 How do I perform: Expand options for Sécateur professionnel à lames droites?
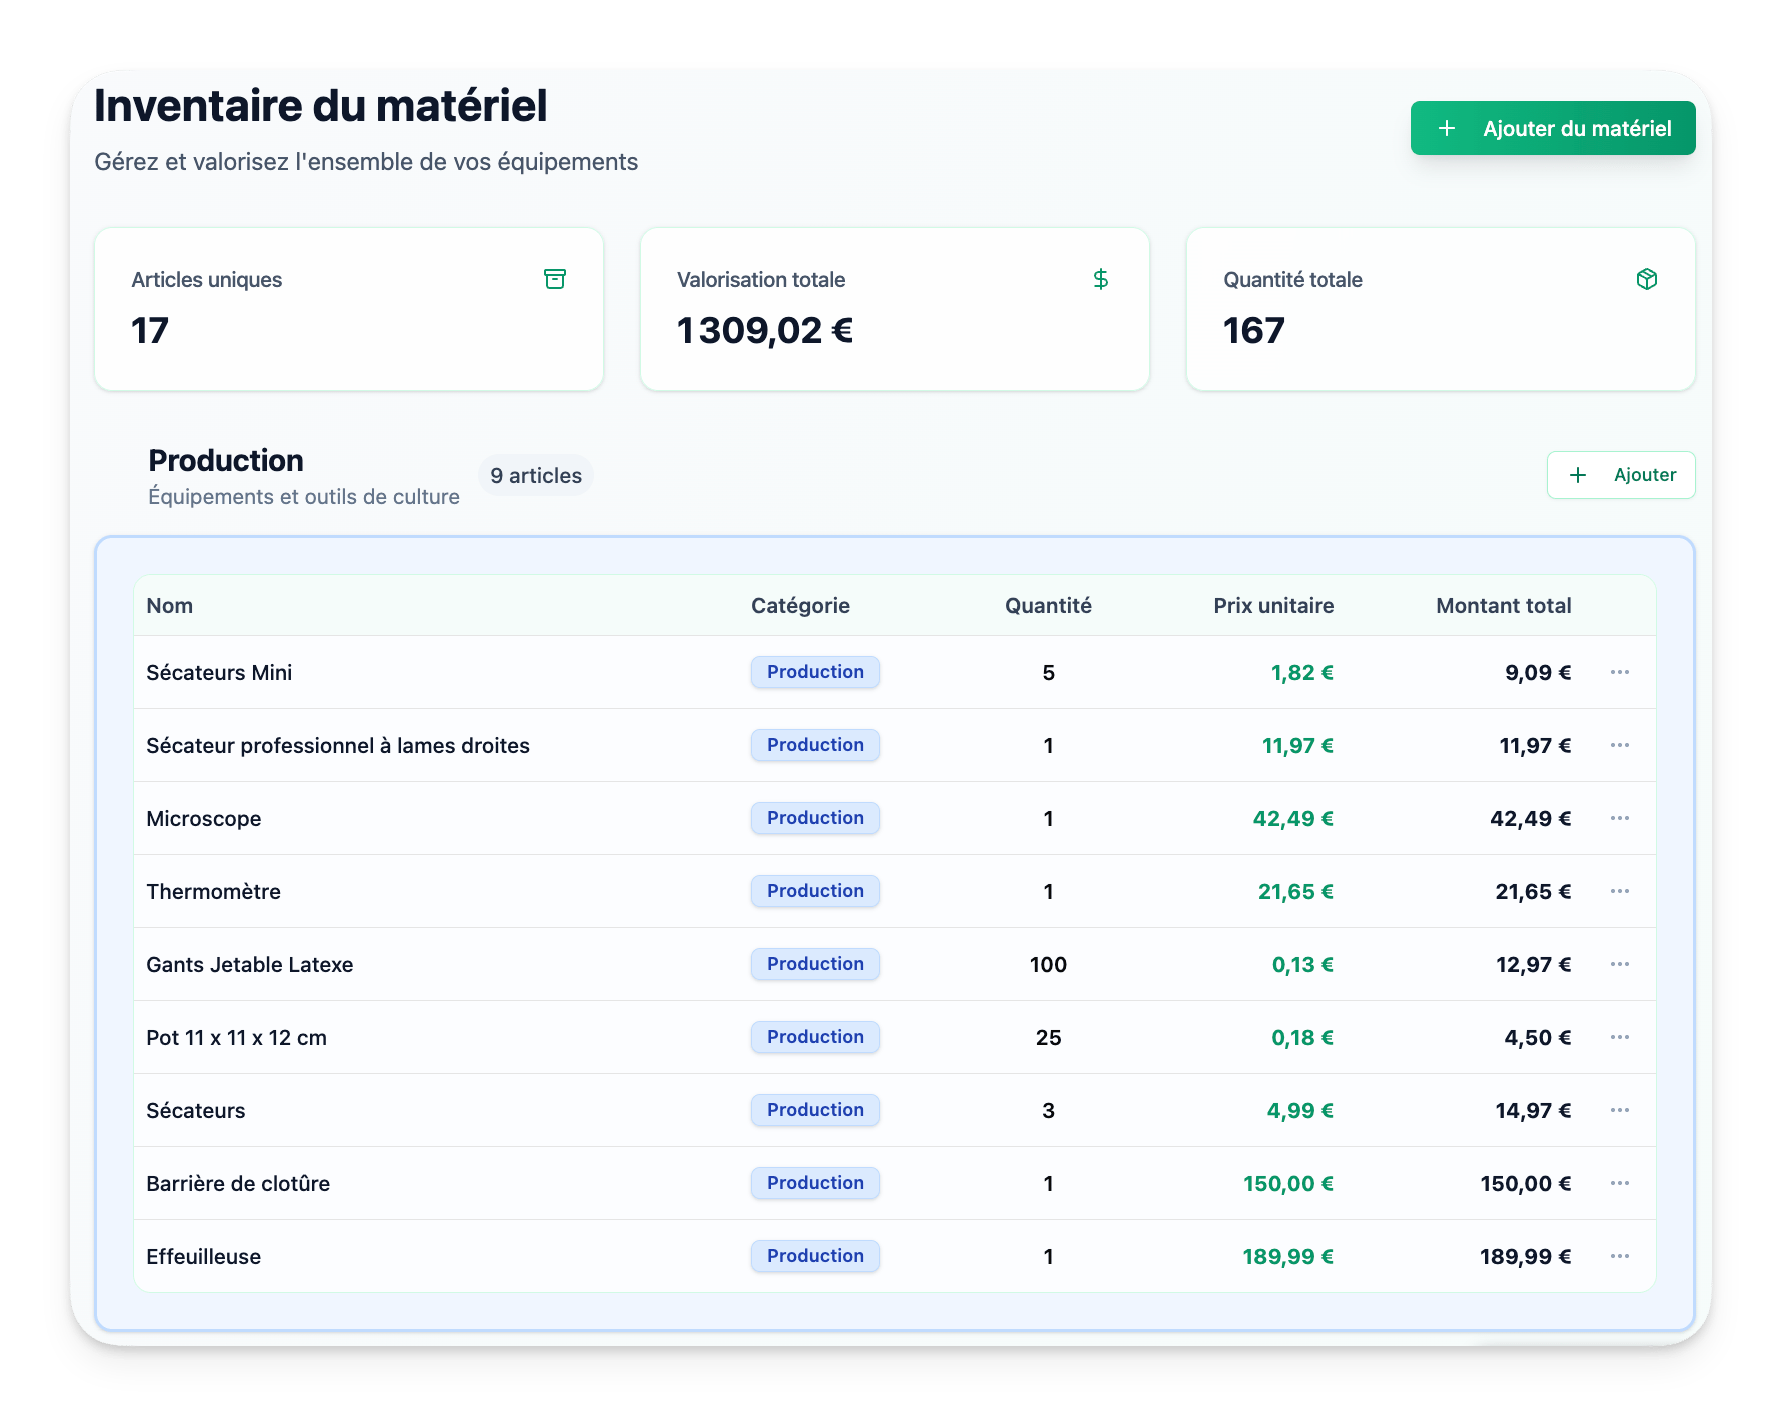tap(1619, 745)
